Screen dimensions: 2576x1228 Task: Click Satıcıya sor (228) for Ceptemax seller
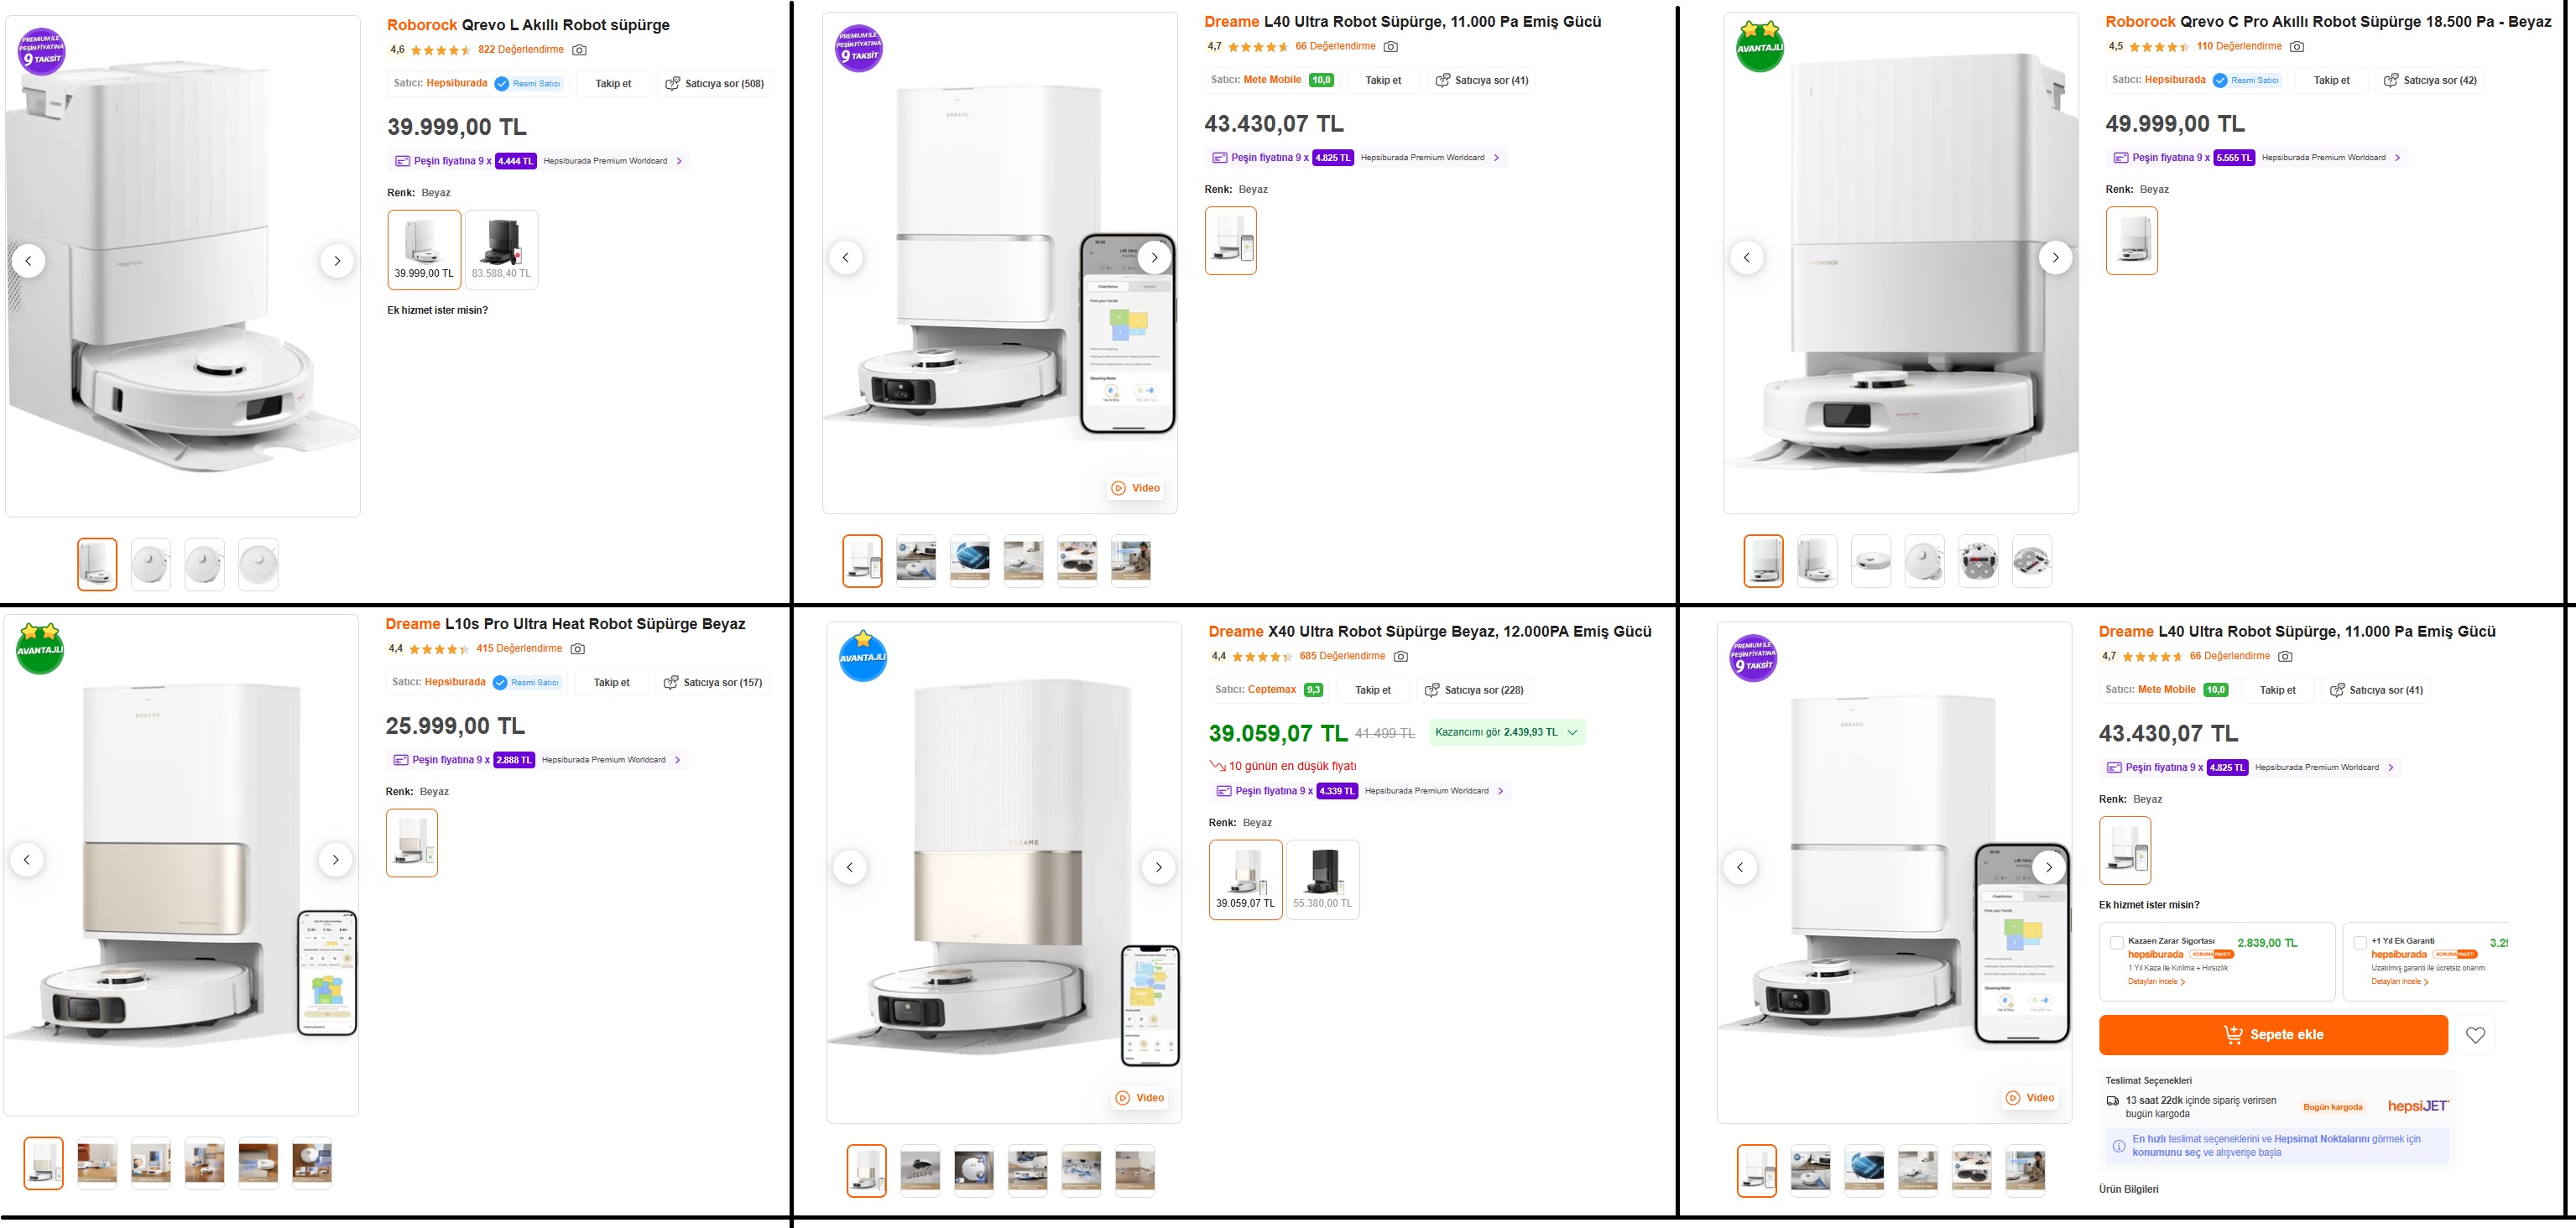[1474, 690]
